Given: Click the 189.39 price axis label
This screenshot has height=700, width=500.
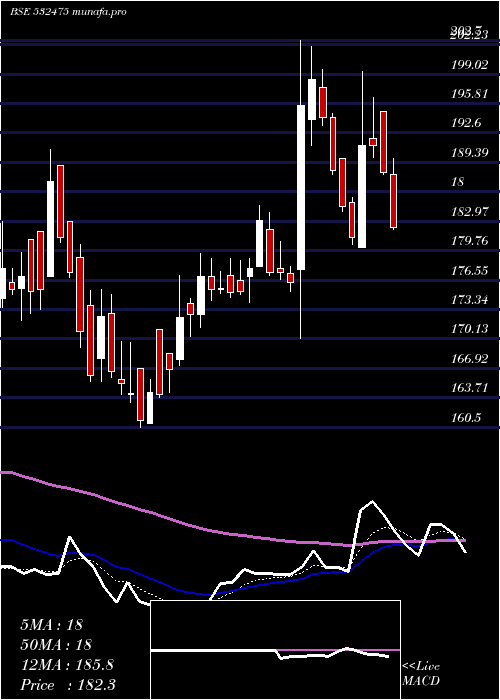Looking at the screenshot, I should (469, 153).
